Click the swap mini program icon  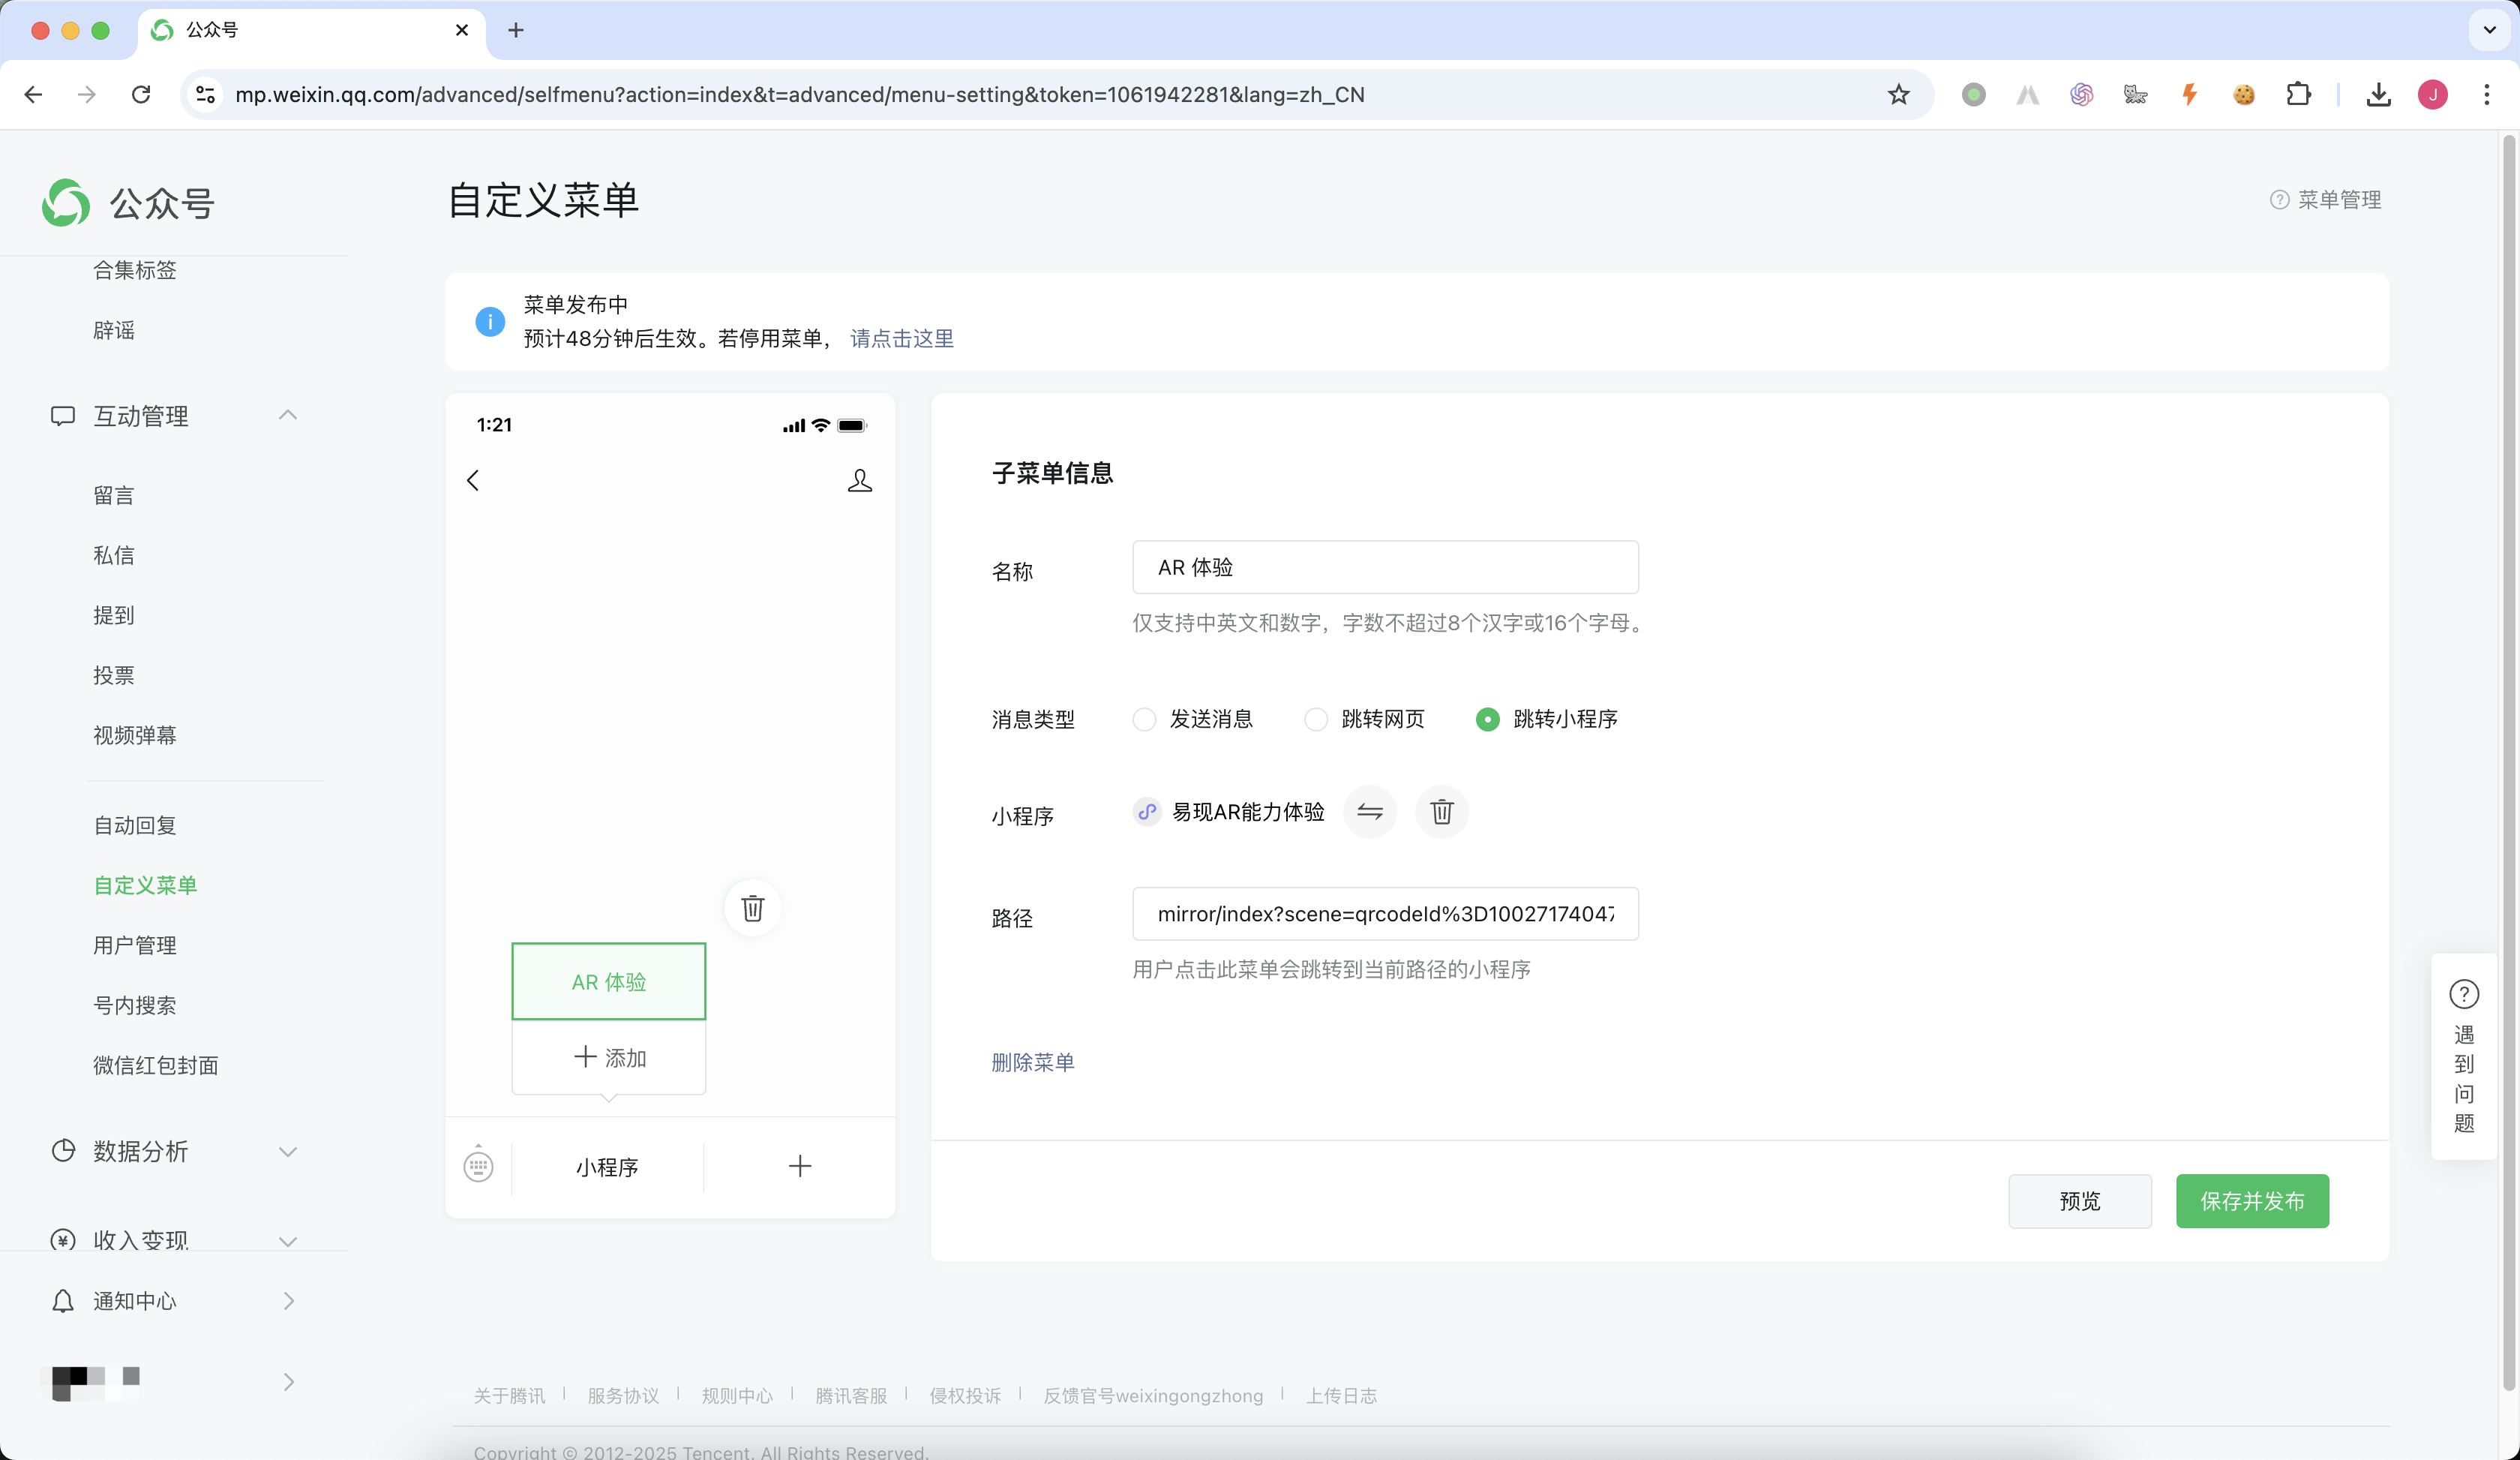click(1370, 811)
